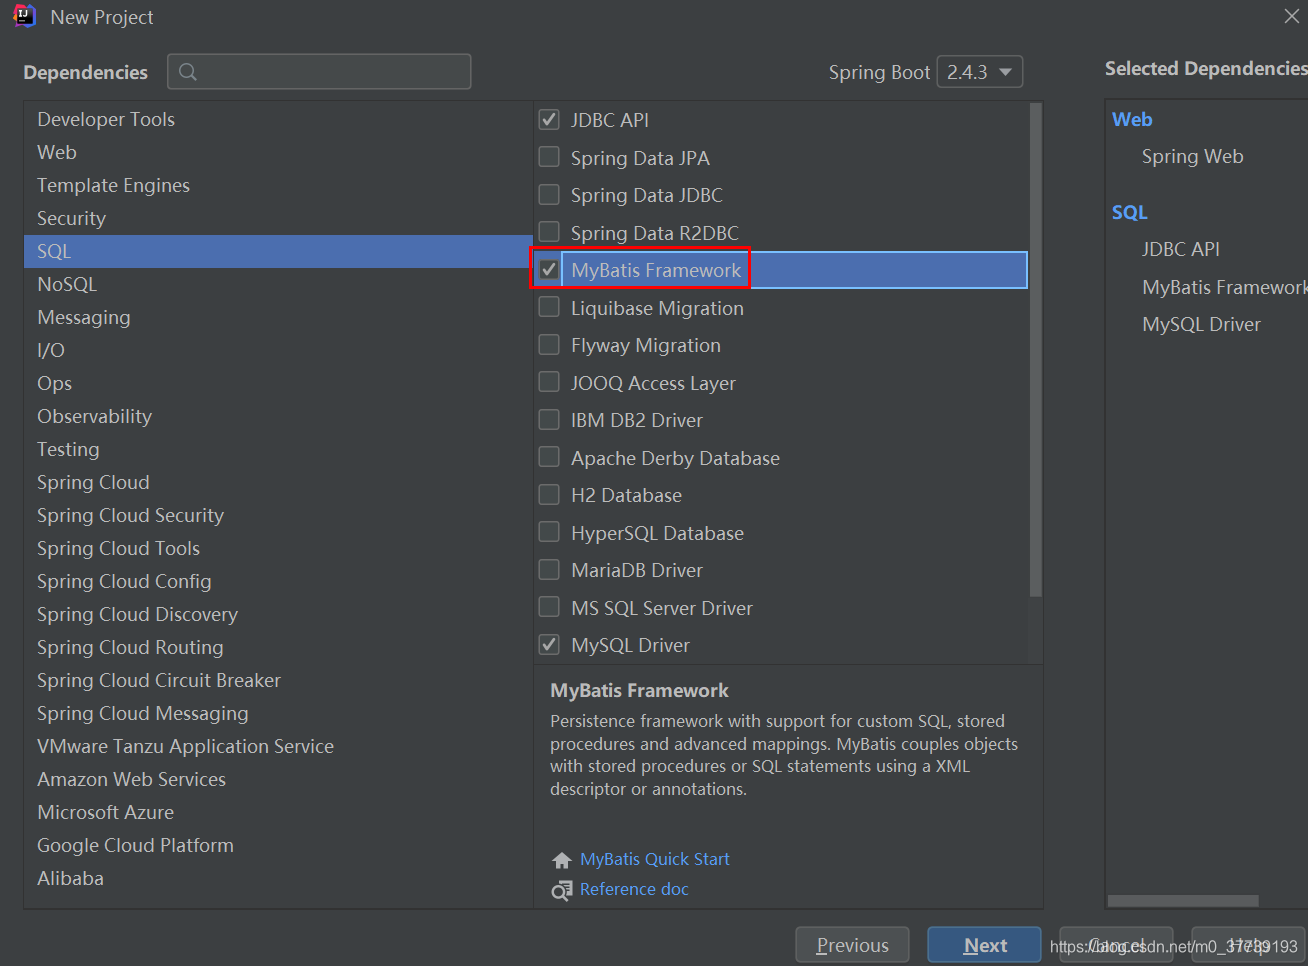Select MyBatis Framework in Selected Dependencies
Image resolution: width=1308 pixels, height=966 pixels.
pyautogui.click(x=1225, y=287)
